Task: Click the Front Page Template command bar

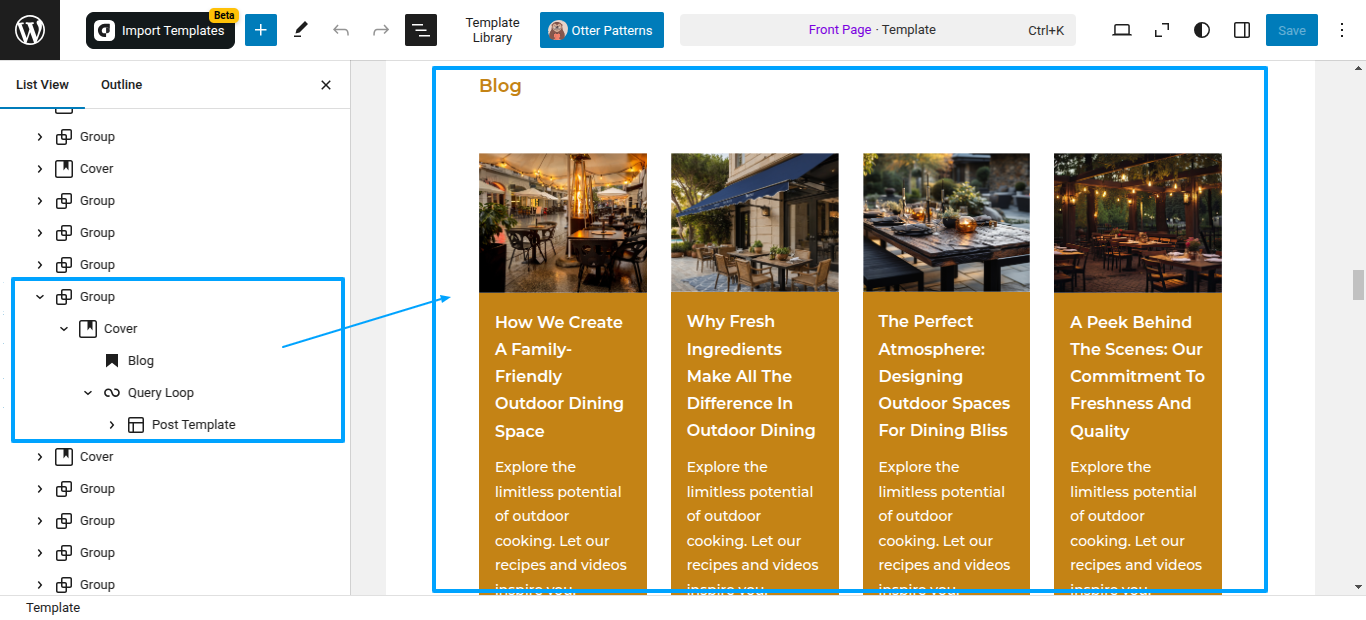Action: [878, 30]
